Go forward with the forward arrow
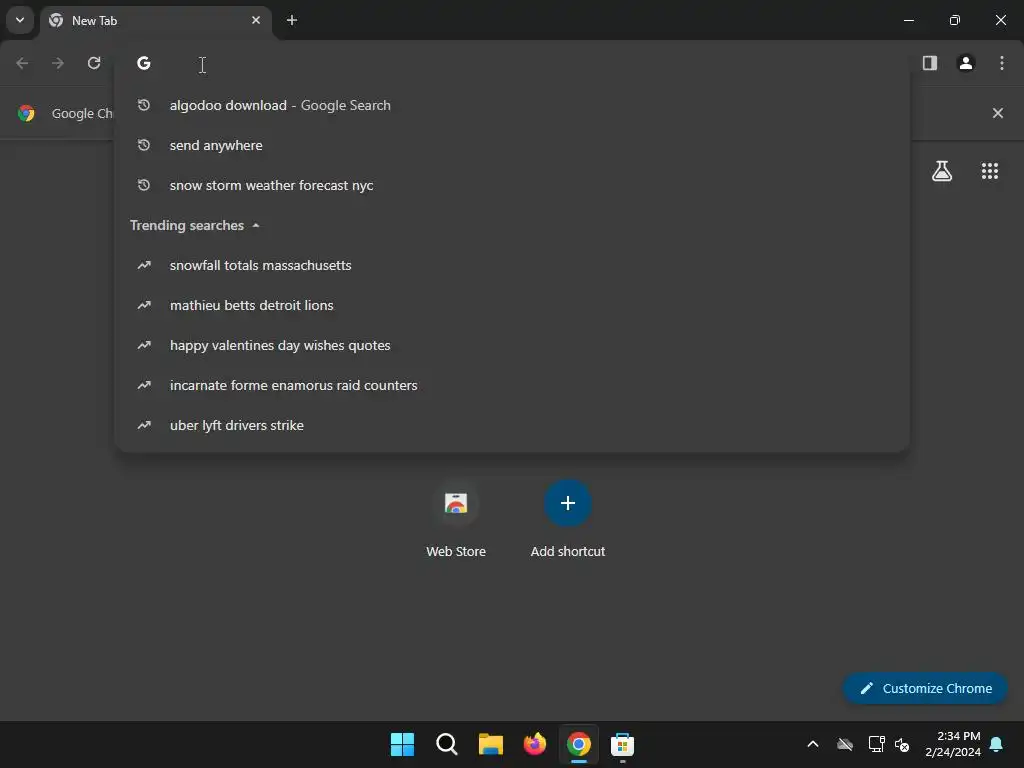Image resolution: width=1024 pixels, height=768 pixels. (58, 63)
